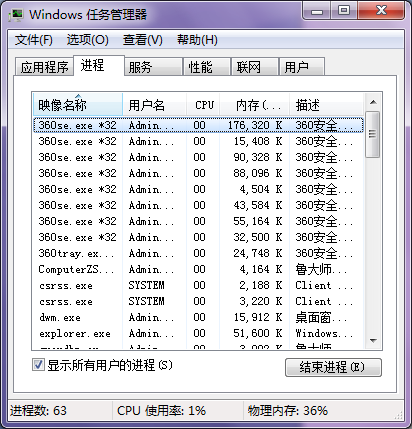Viewport: 412px width, 429px height.
Task: Select the explorer.exe process row
Action: tap(198, 333)
